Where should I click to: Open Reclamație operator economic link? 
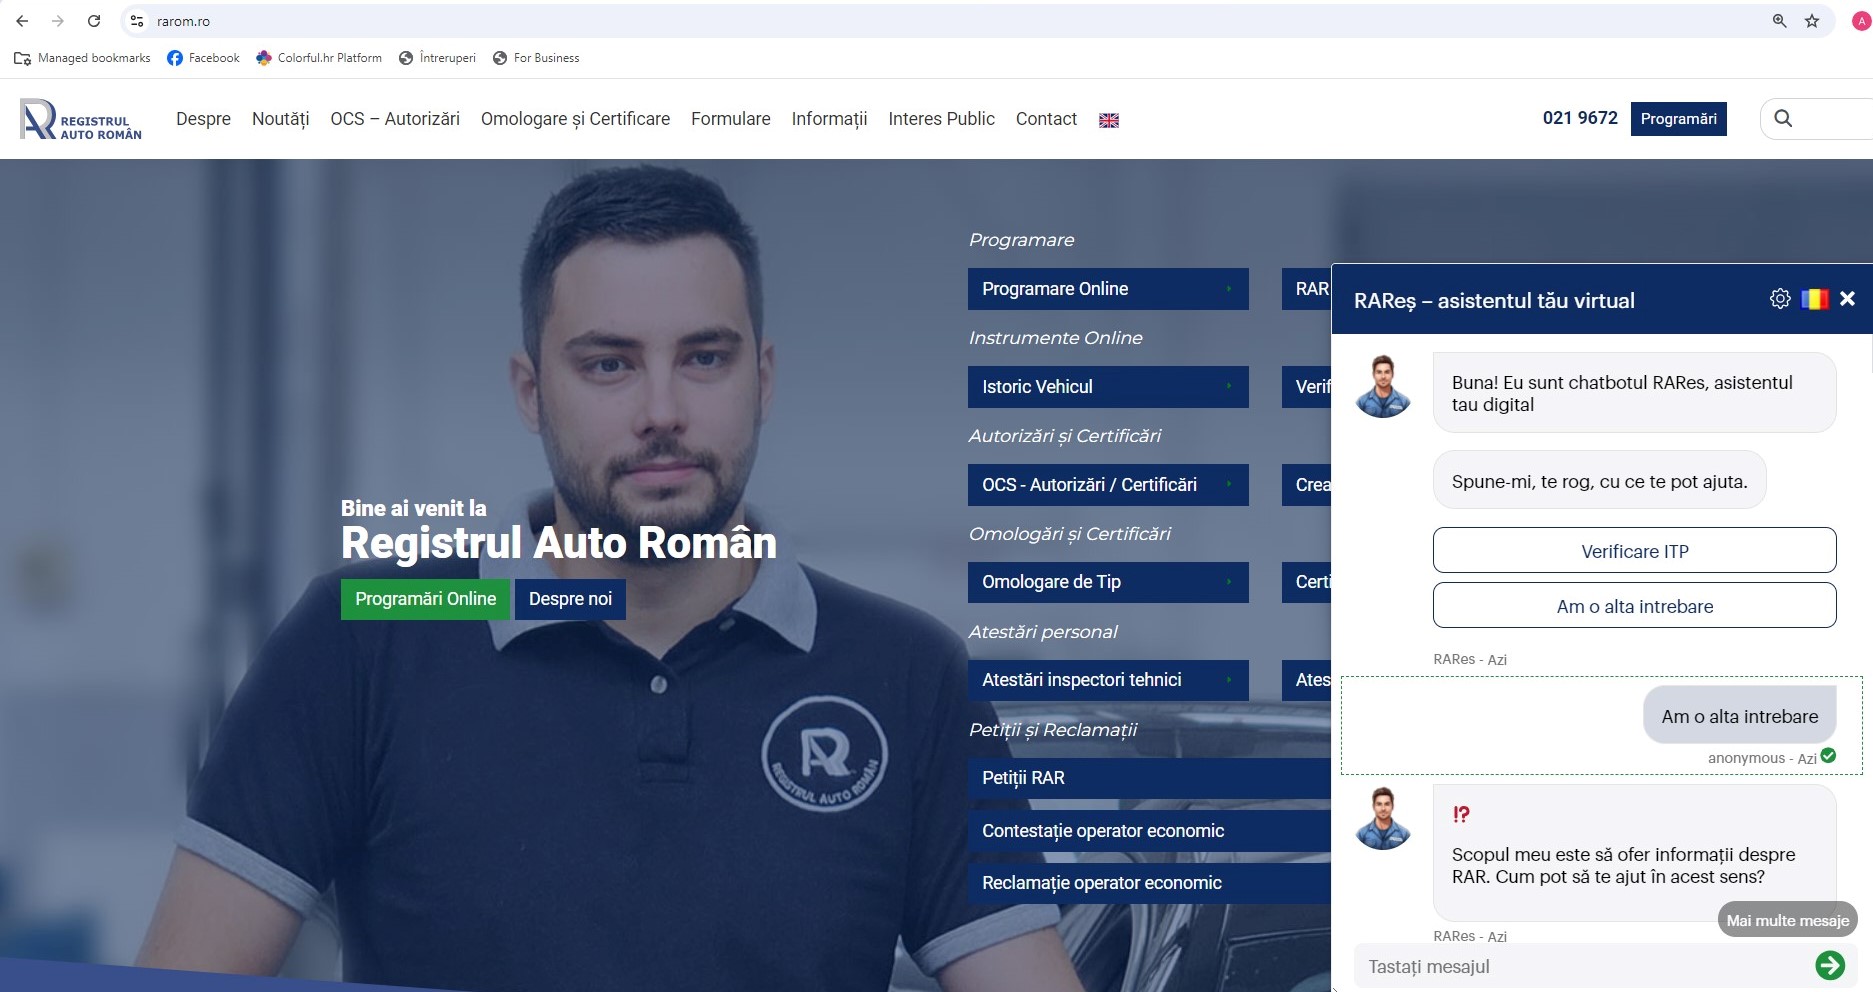tap(1149, 883)
